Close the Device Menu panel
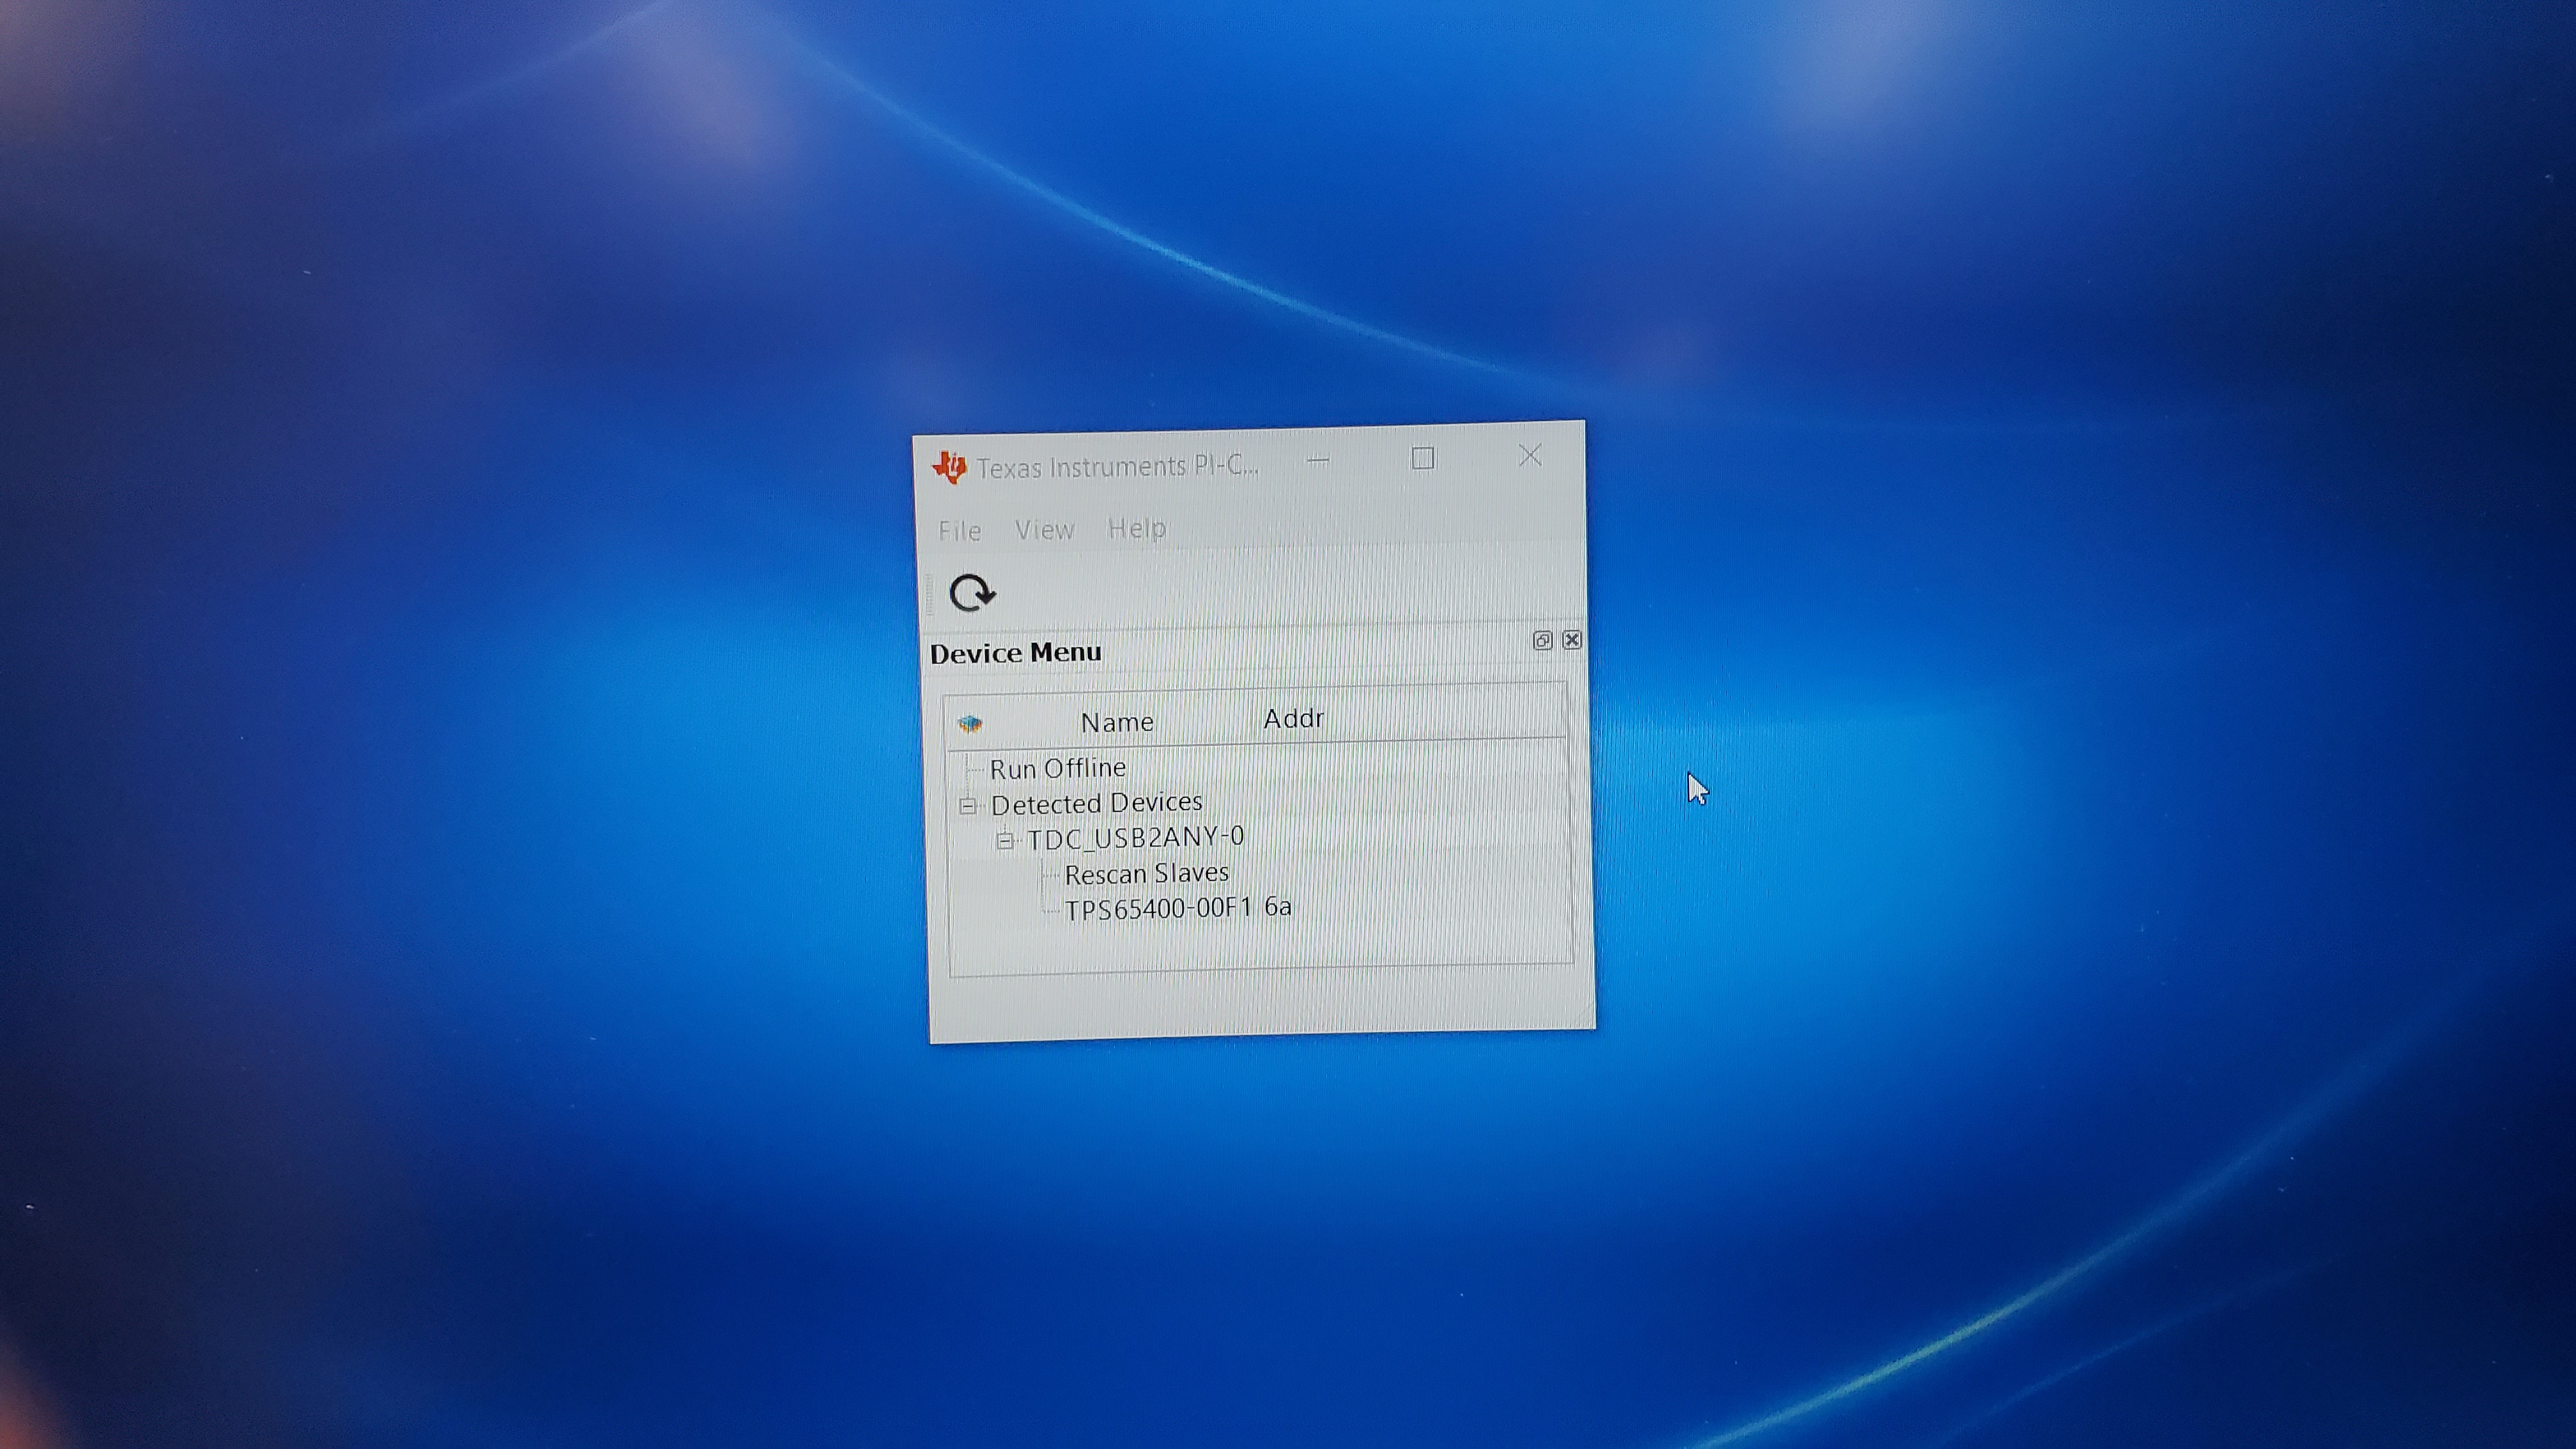This screenshot has width=2576, height=1449. click(x=1572, y=640)
